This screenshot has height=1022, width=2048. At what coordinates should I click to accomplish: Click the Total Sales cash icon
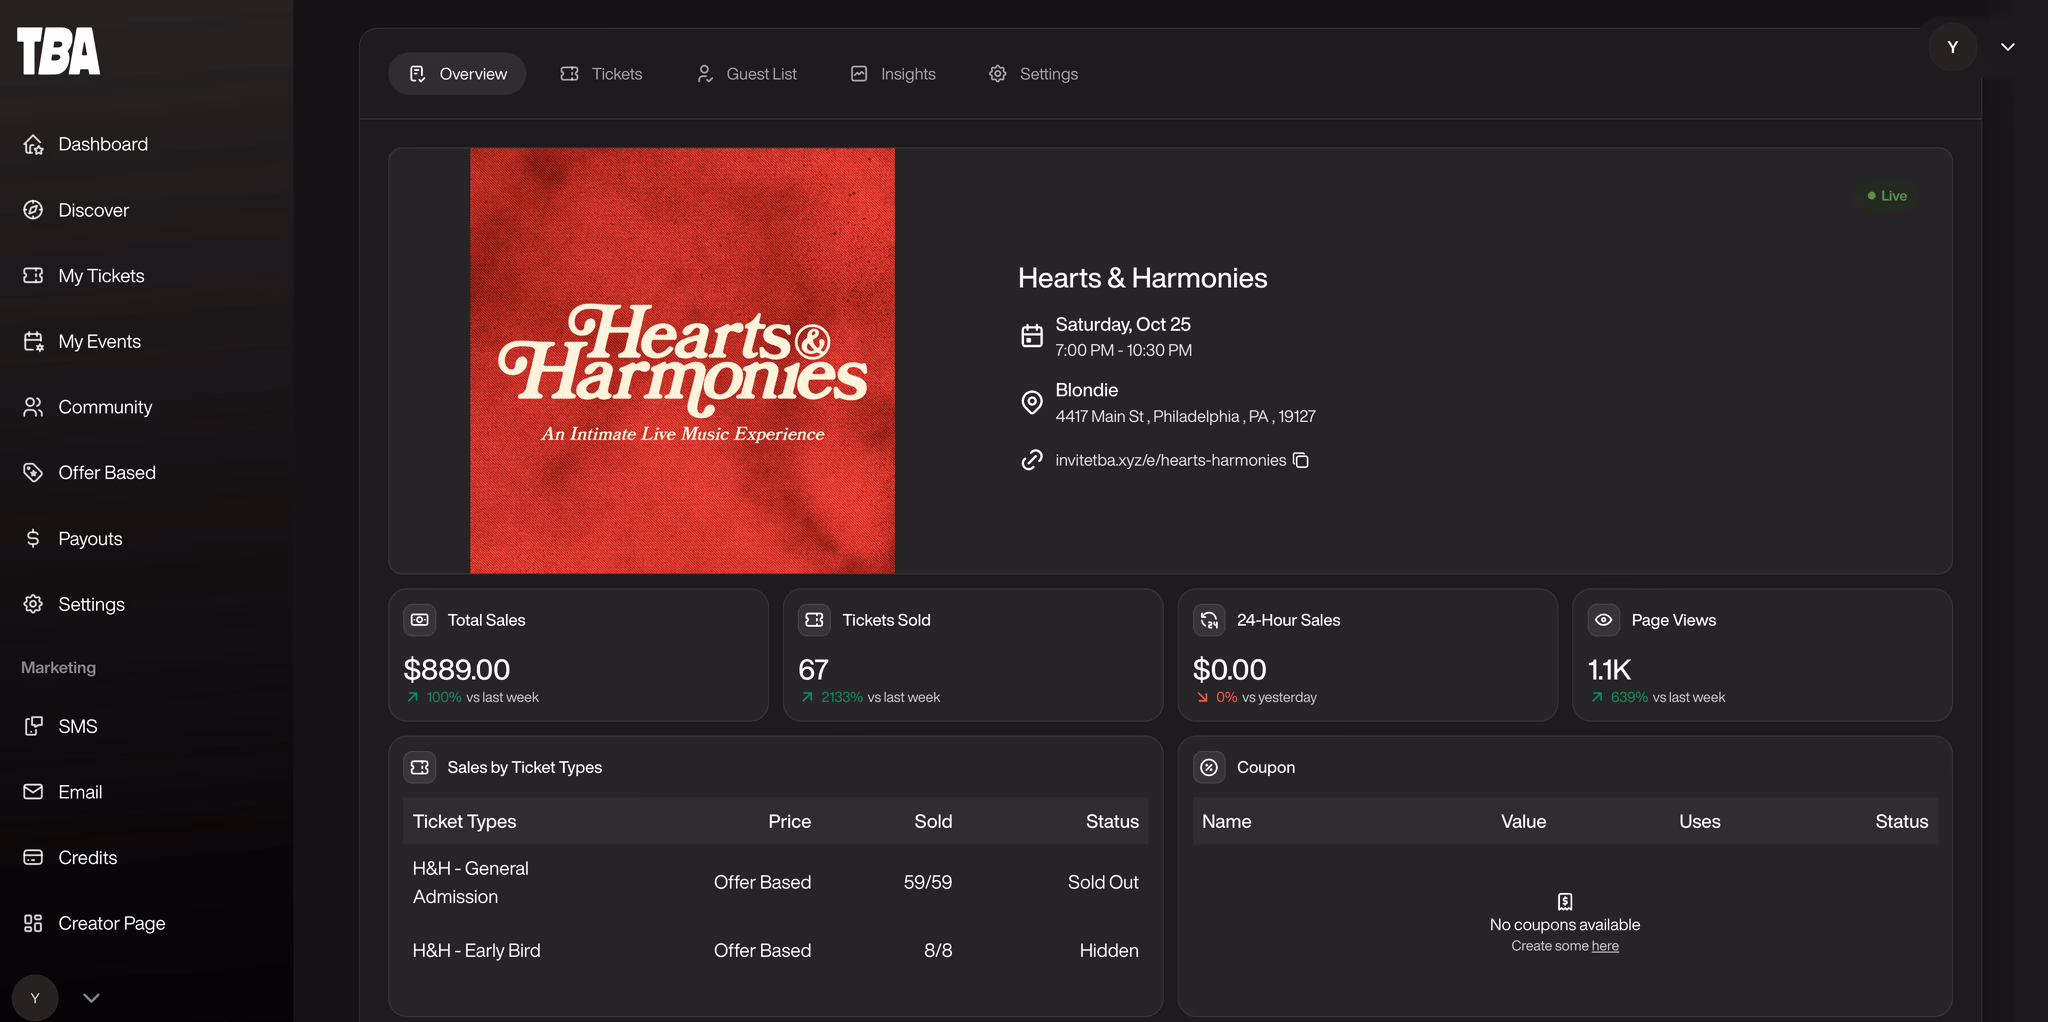click(420, 620)
